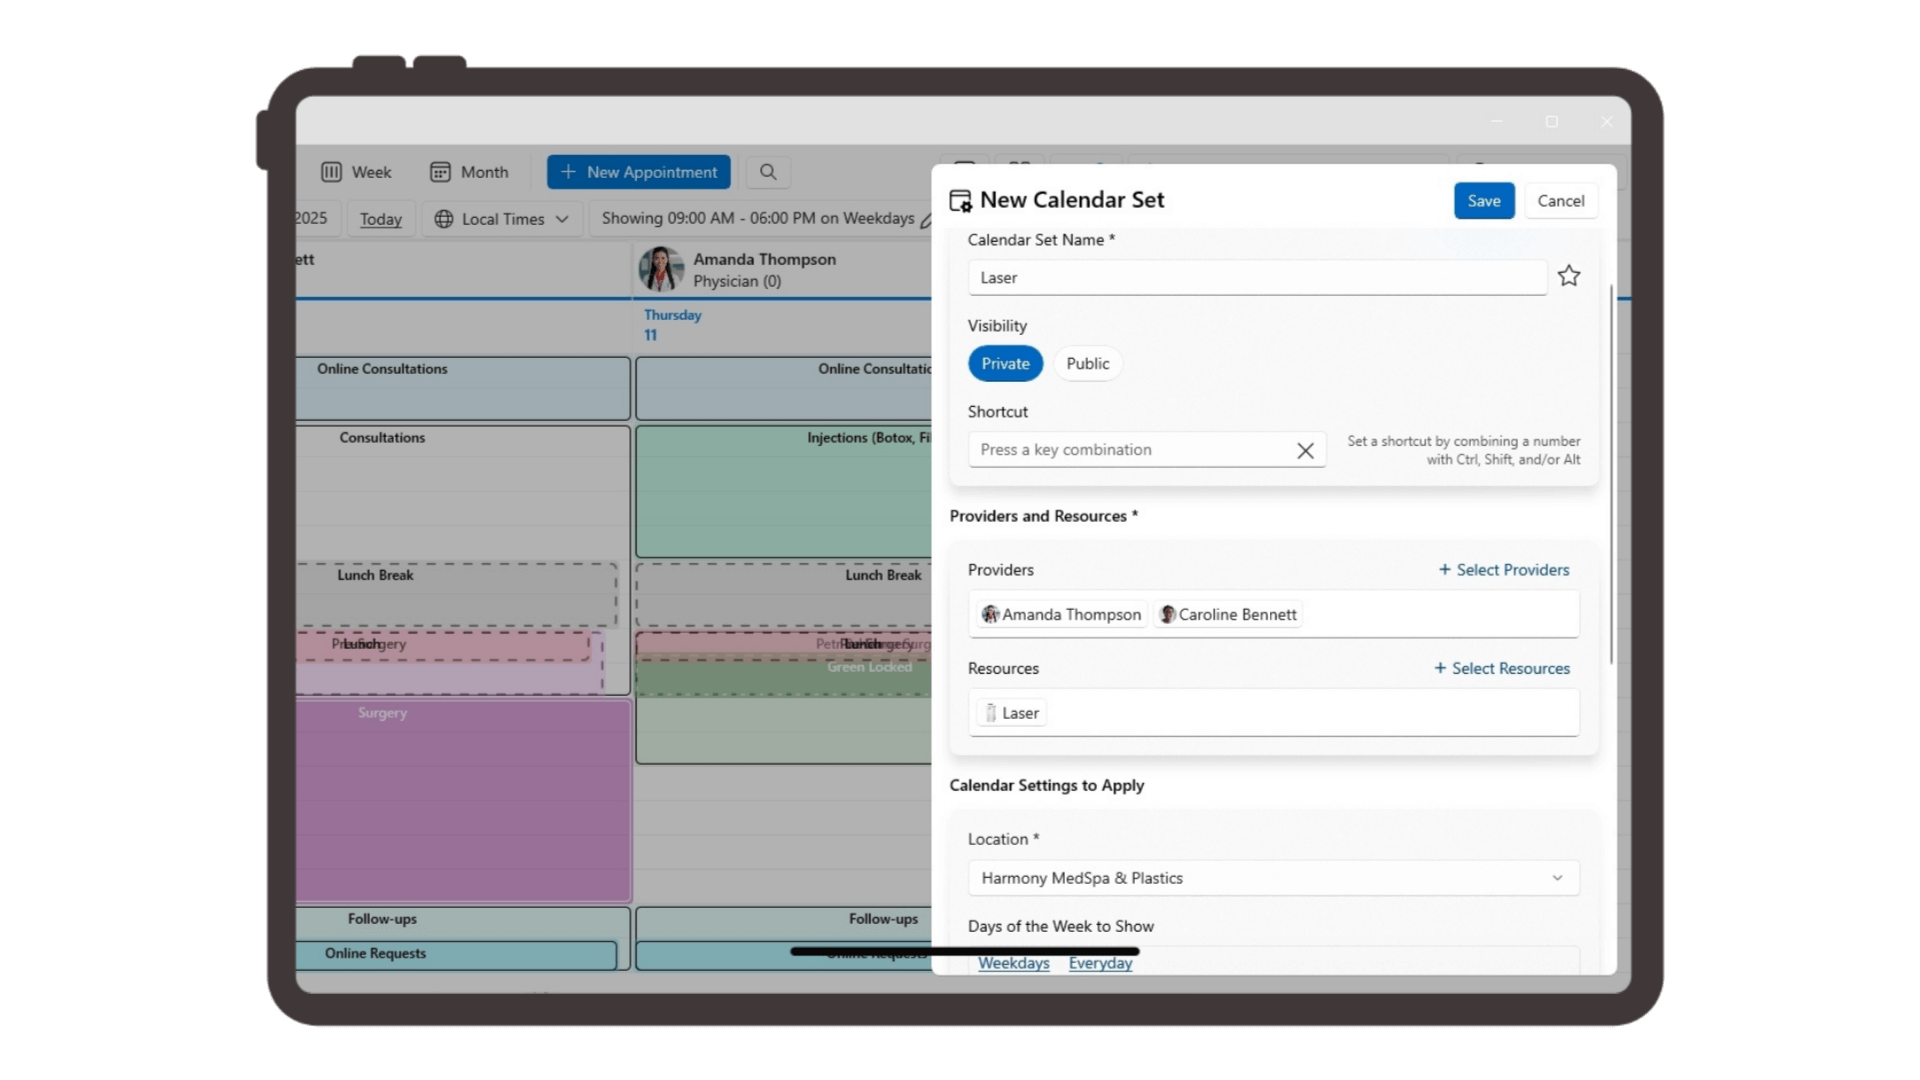Click the Weekdays link

pyautogui.click(x=1013, y=963)
